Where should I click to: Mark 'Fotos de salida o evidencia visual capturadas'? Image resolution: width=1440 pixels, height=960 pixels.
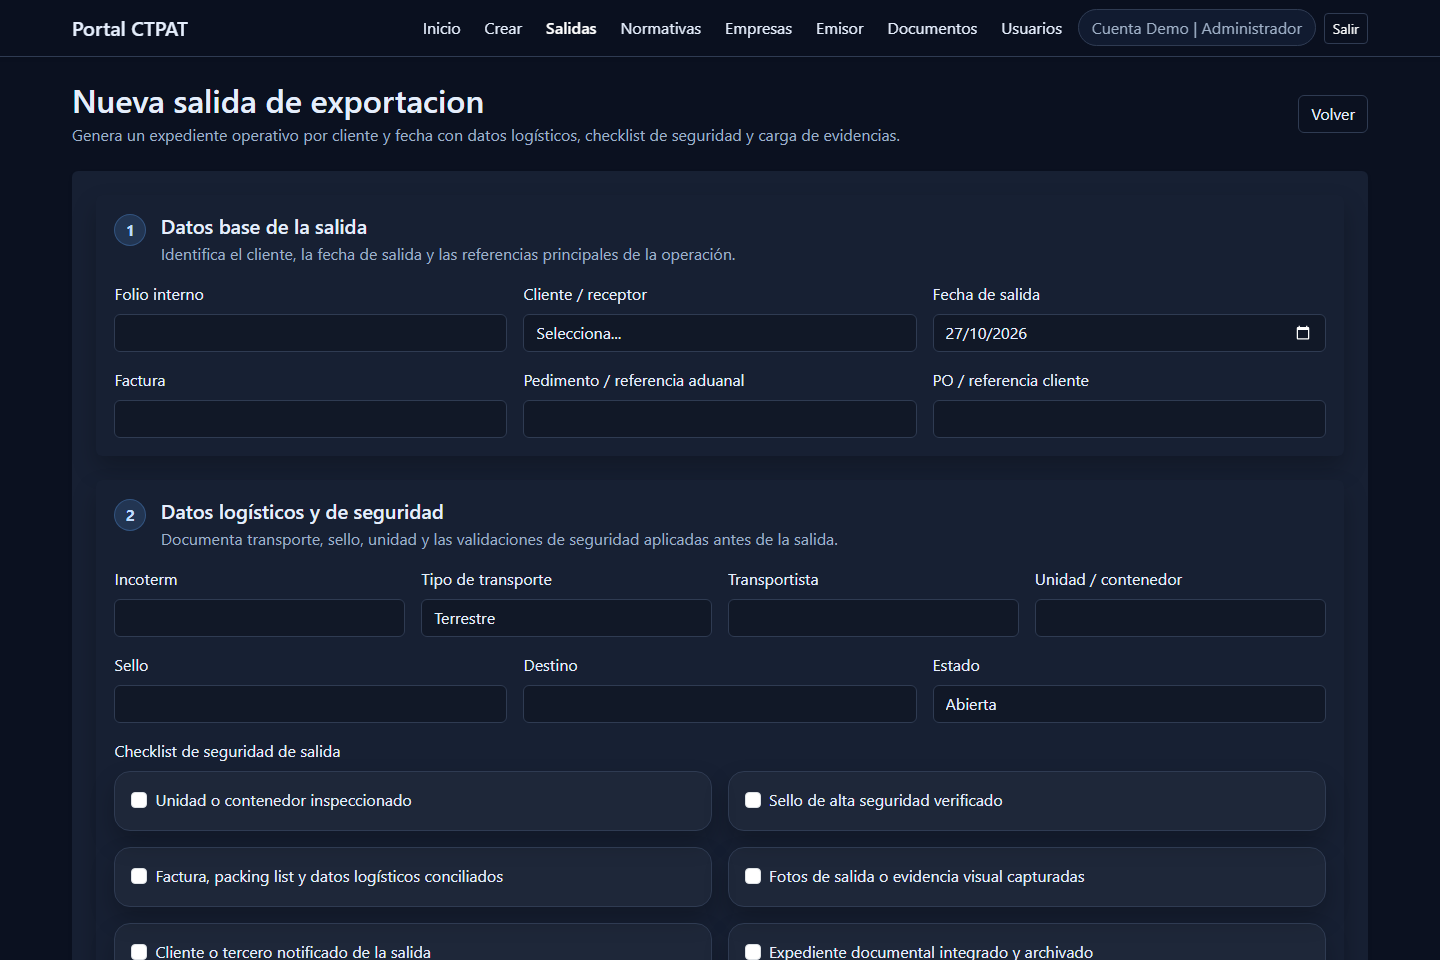tap(753, 876)
